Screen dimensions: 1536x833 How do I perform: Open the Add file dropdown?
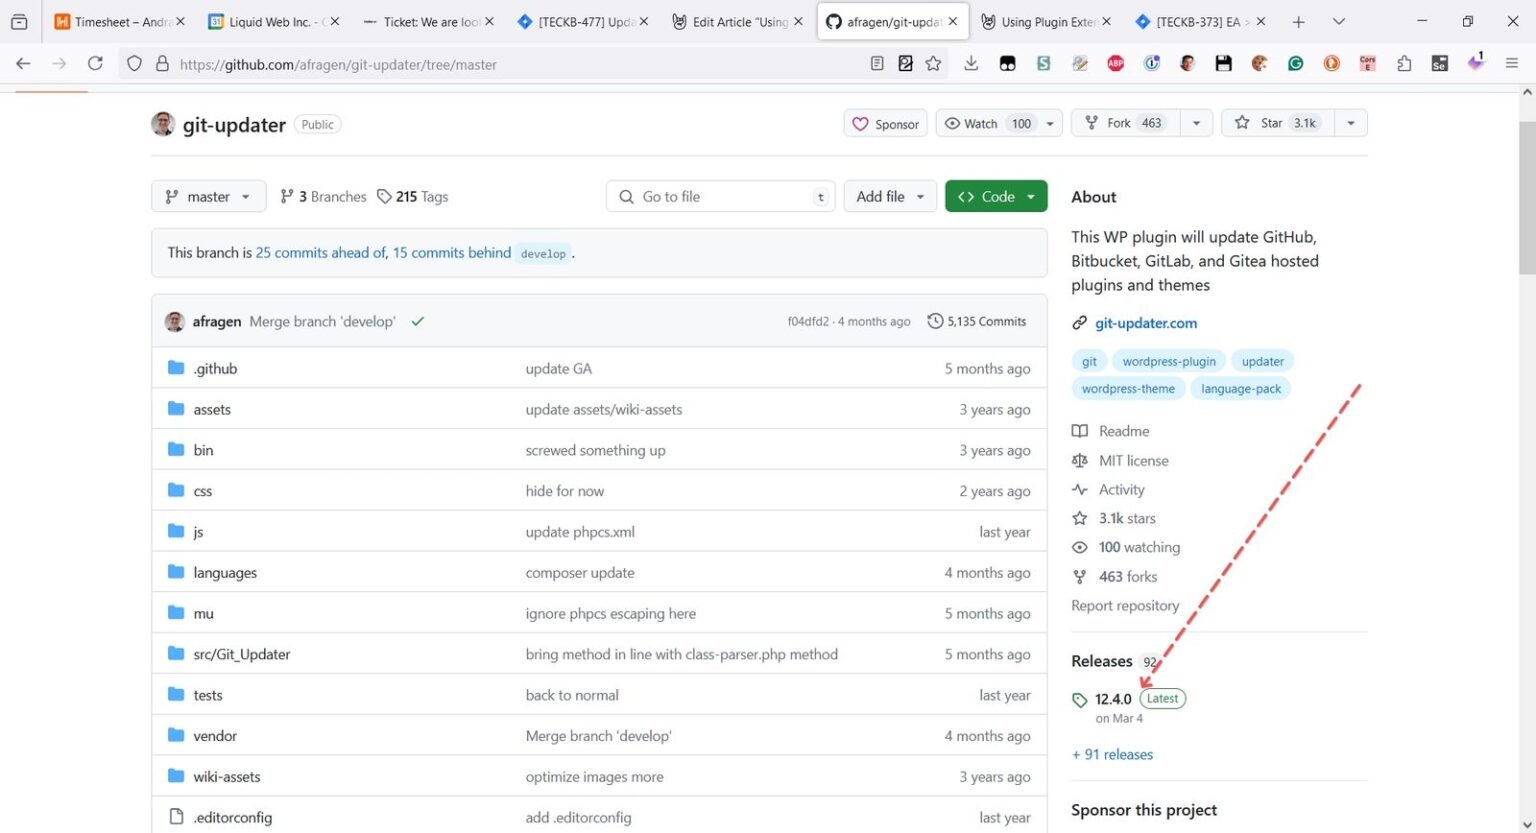coord(889,196)
